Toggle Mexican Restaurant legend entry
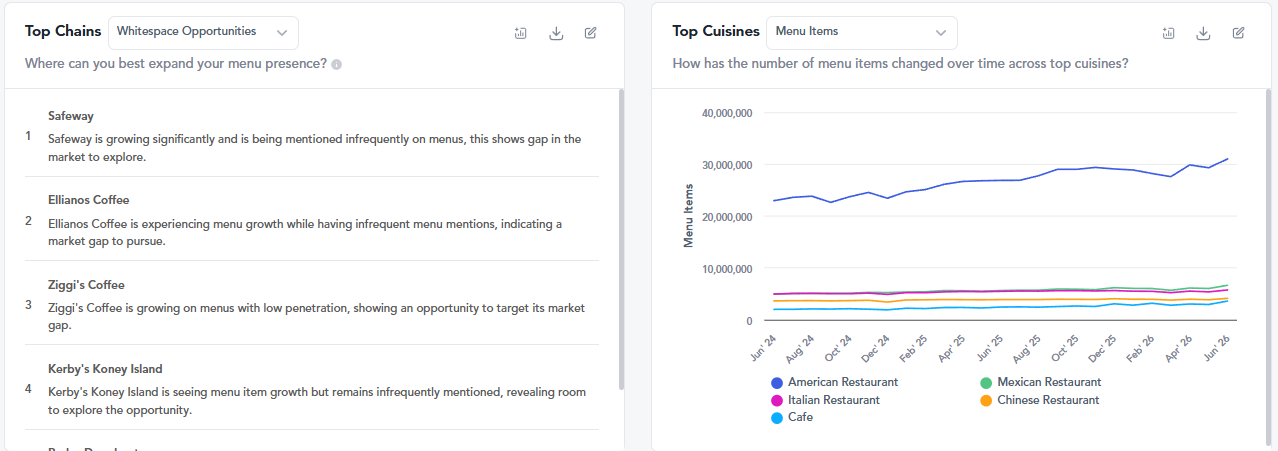 [x=1039, y=382]
